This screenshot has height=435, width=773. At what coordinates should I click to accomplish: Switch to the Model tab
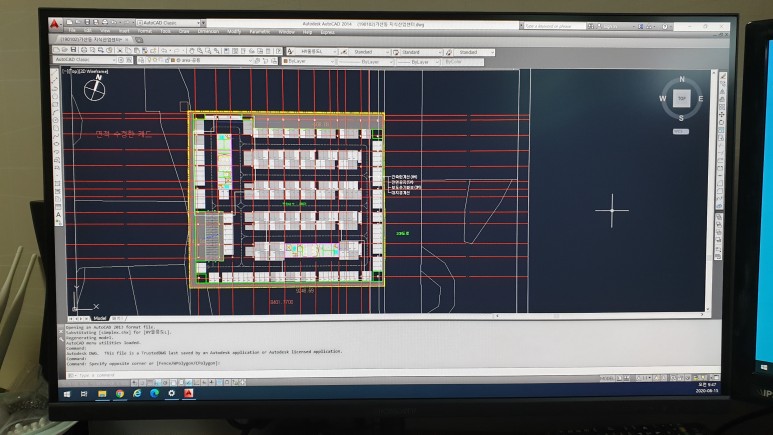tap(99, 318)
